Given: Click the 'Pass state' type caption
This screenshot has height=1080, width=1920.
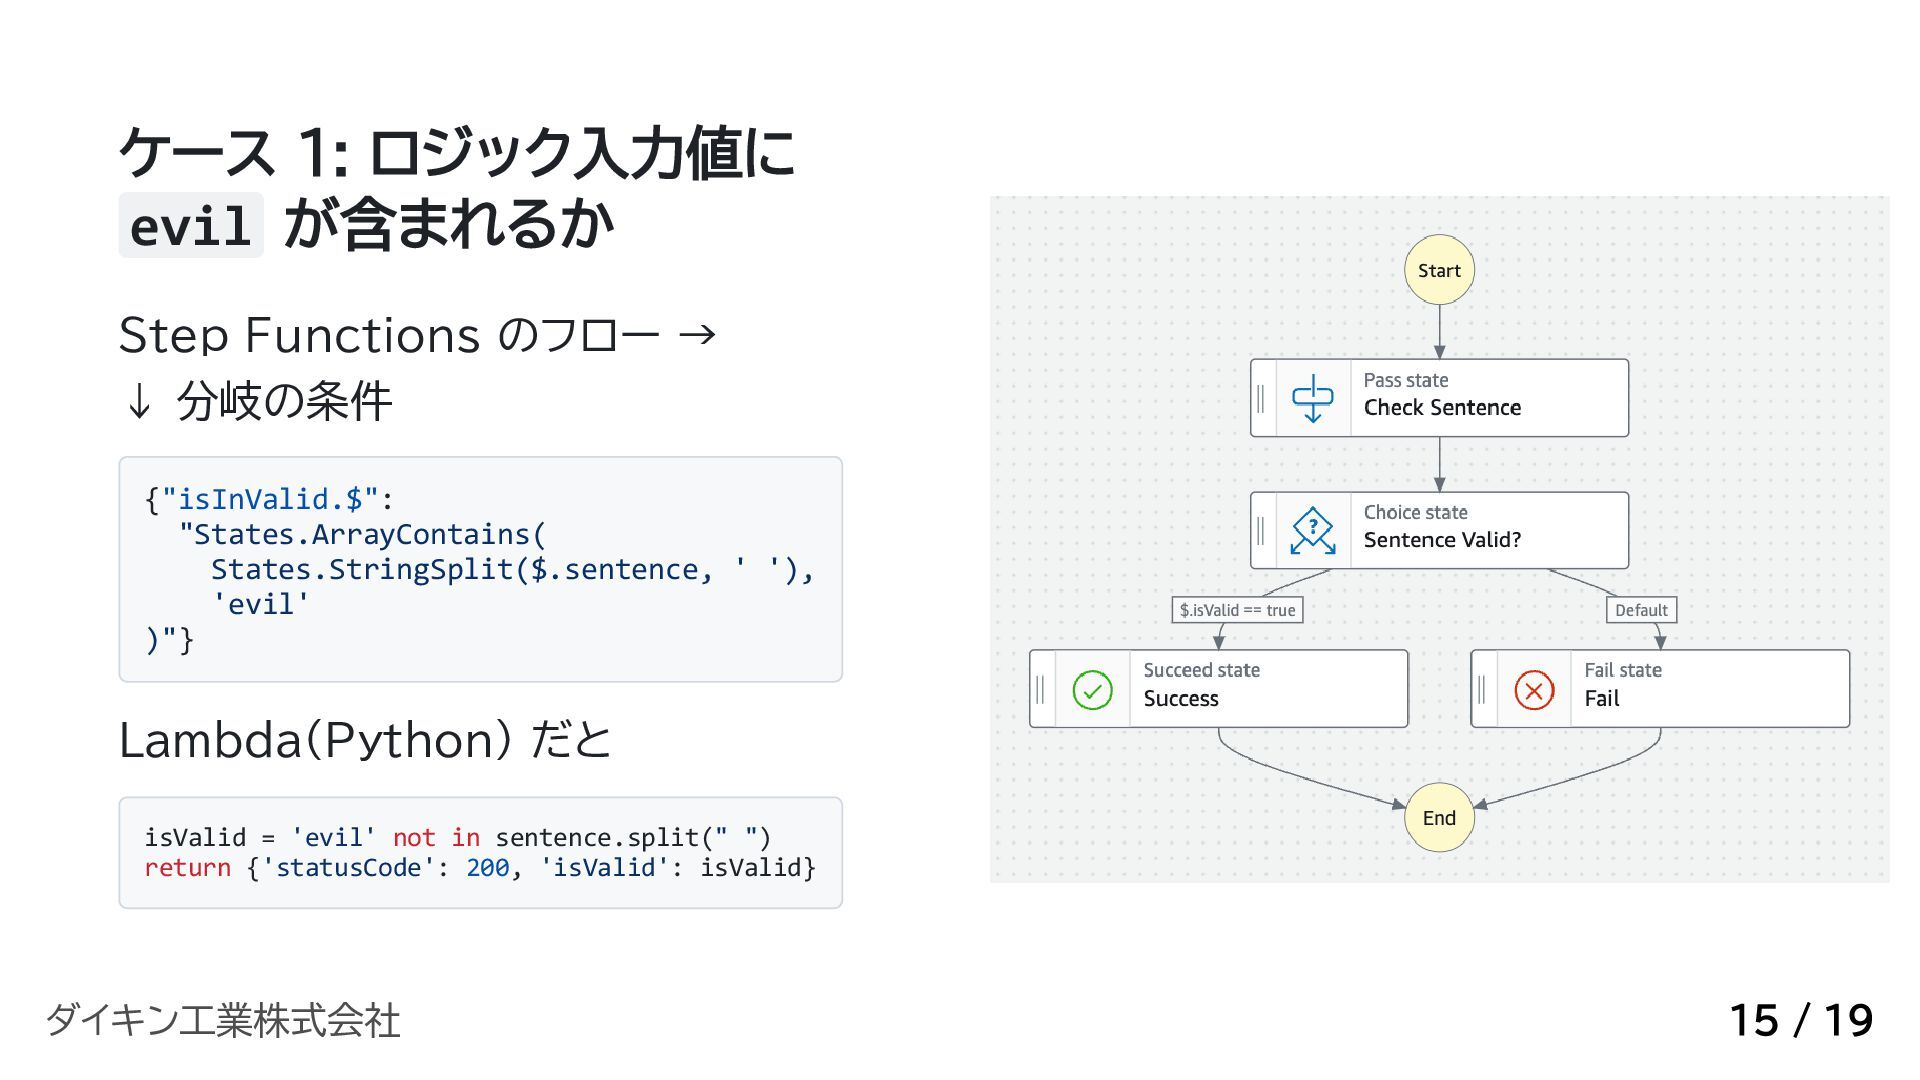Looking at the screenshot, I should click(x=1405, y=380).
